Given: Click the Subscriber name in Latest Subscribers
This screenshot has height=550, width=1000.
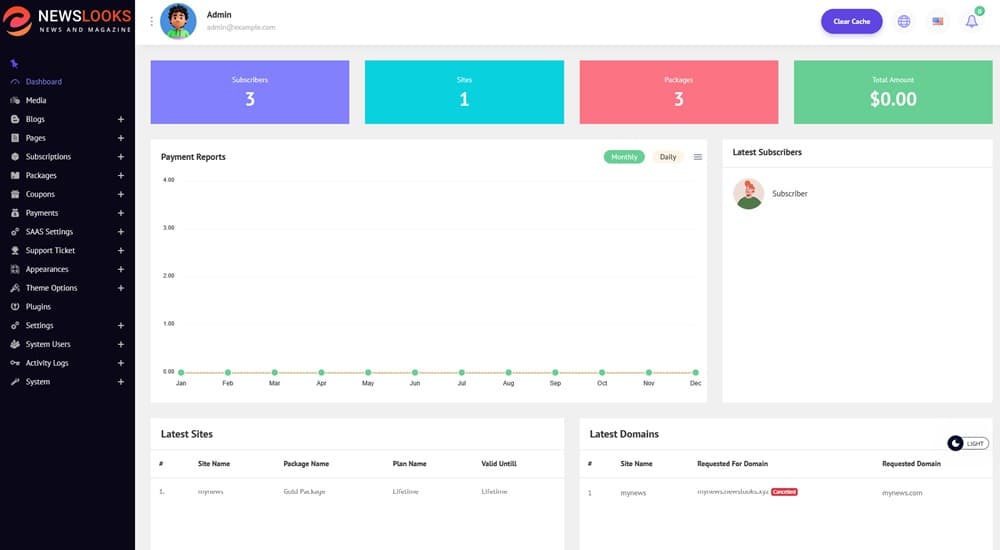Looking at the screenshot, I should point(789,194).
